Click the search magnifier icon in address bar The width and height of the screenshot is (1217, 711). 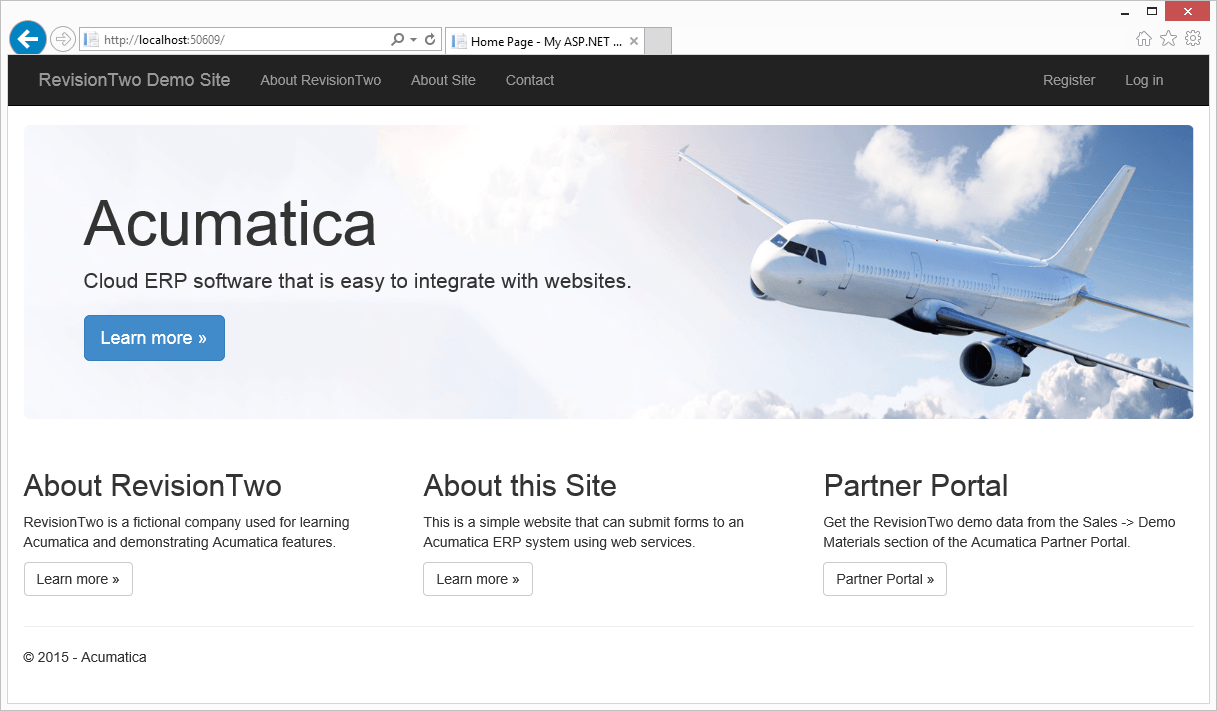[x=397, y=40]
